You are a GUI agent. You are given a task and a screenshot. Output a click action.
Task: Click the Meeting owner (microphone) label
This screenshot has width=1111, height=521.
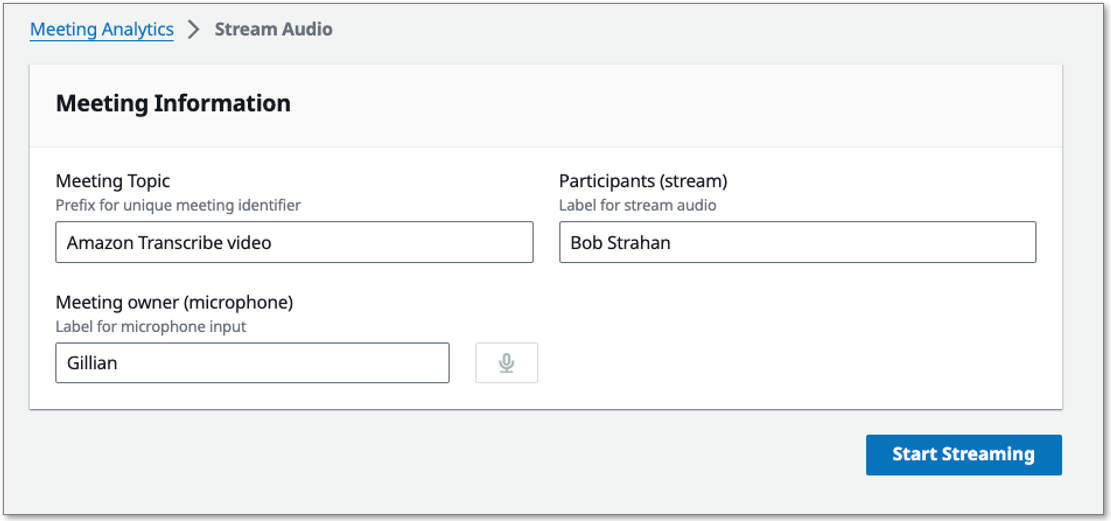(174, 302)
